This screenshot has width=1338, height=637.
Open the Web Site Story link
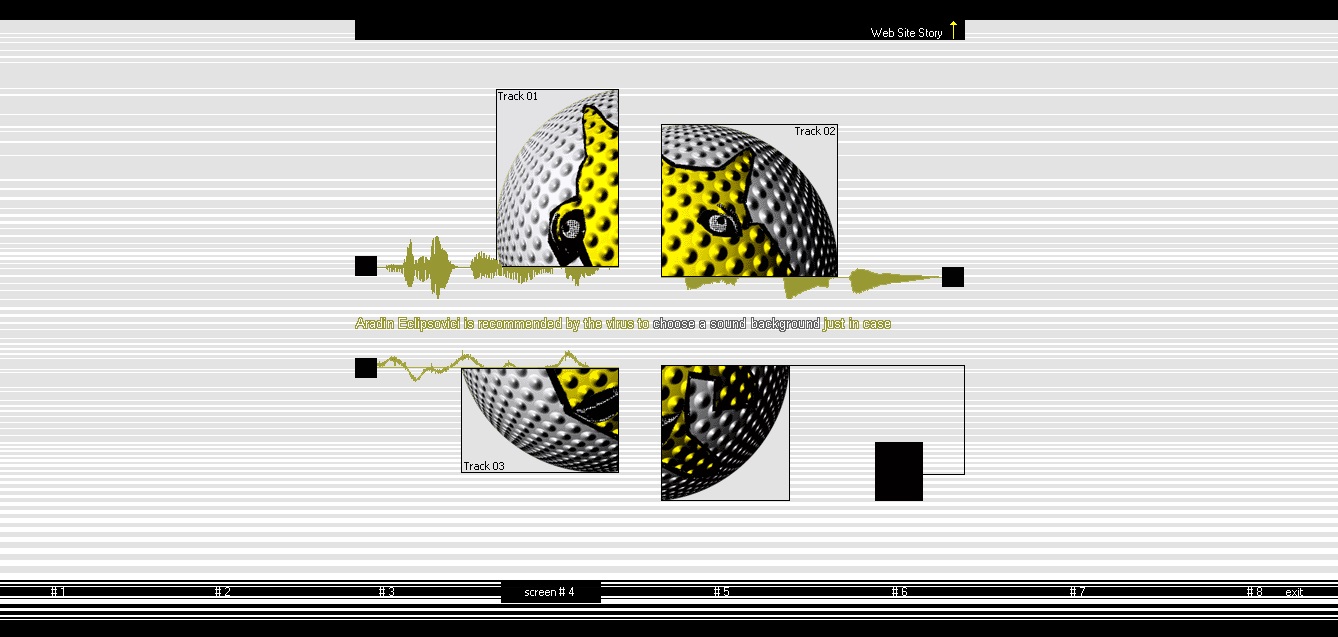[906, 33]
